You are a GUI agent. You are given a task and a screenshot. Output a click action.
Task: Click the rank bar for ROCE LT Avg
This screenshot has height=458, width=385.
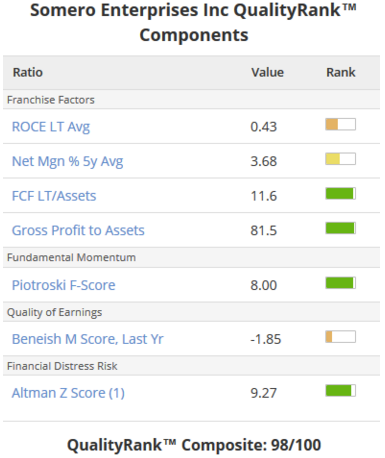[340, 124]
